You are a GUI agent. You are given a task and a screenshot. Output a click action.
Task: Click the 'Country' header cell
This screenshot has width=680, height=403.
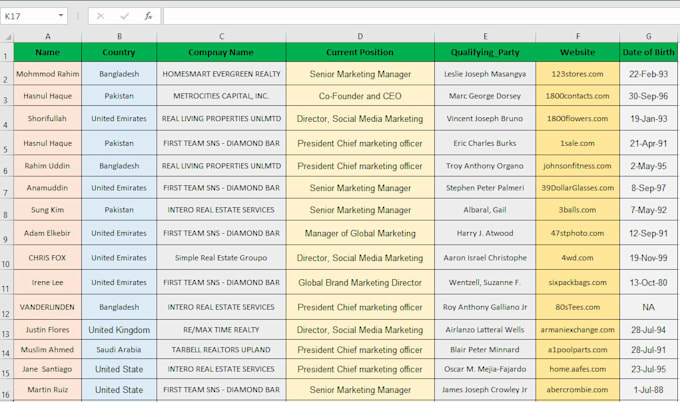119,52
